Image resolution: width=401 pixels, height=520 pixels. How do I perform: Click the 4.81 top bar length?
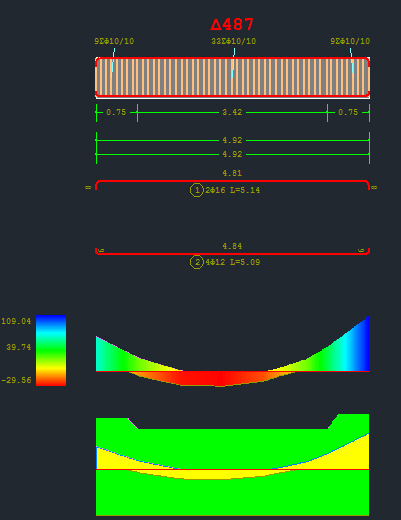(x=232, y=173)
